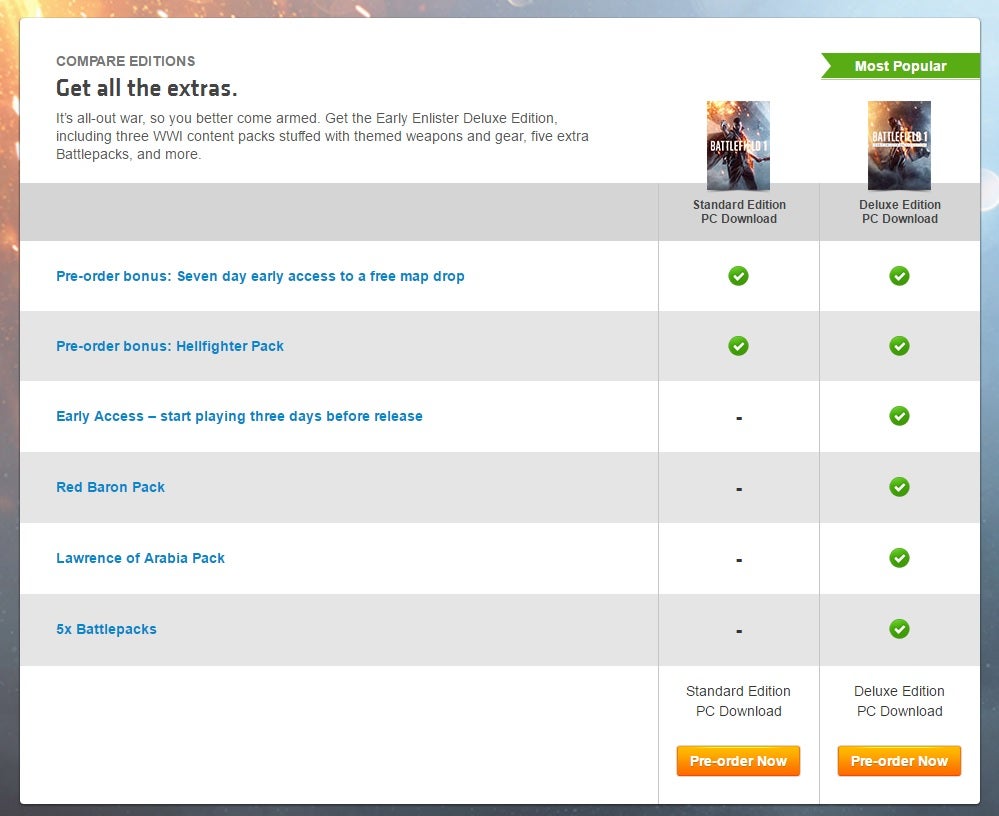999x816 pixels.
Task: Open the Standard Edition box art thumbnail
Action: point(738,145)
